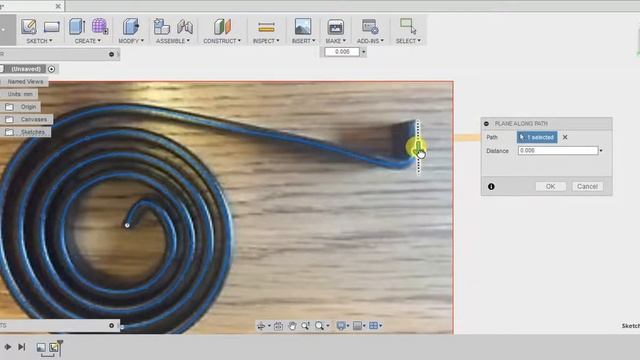Image resolution: width=640 pixels, height=360 pixels.
Task: Select the canvas feature in timeline
Action: point(41,347)
